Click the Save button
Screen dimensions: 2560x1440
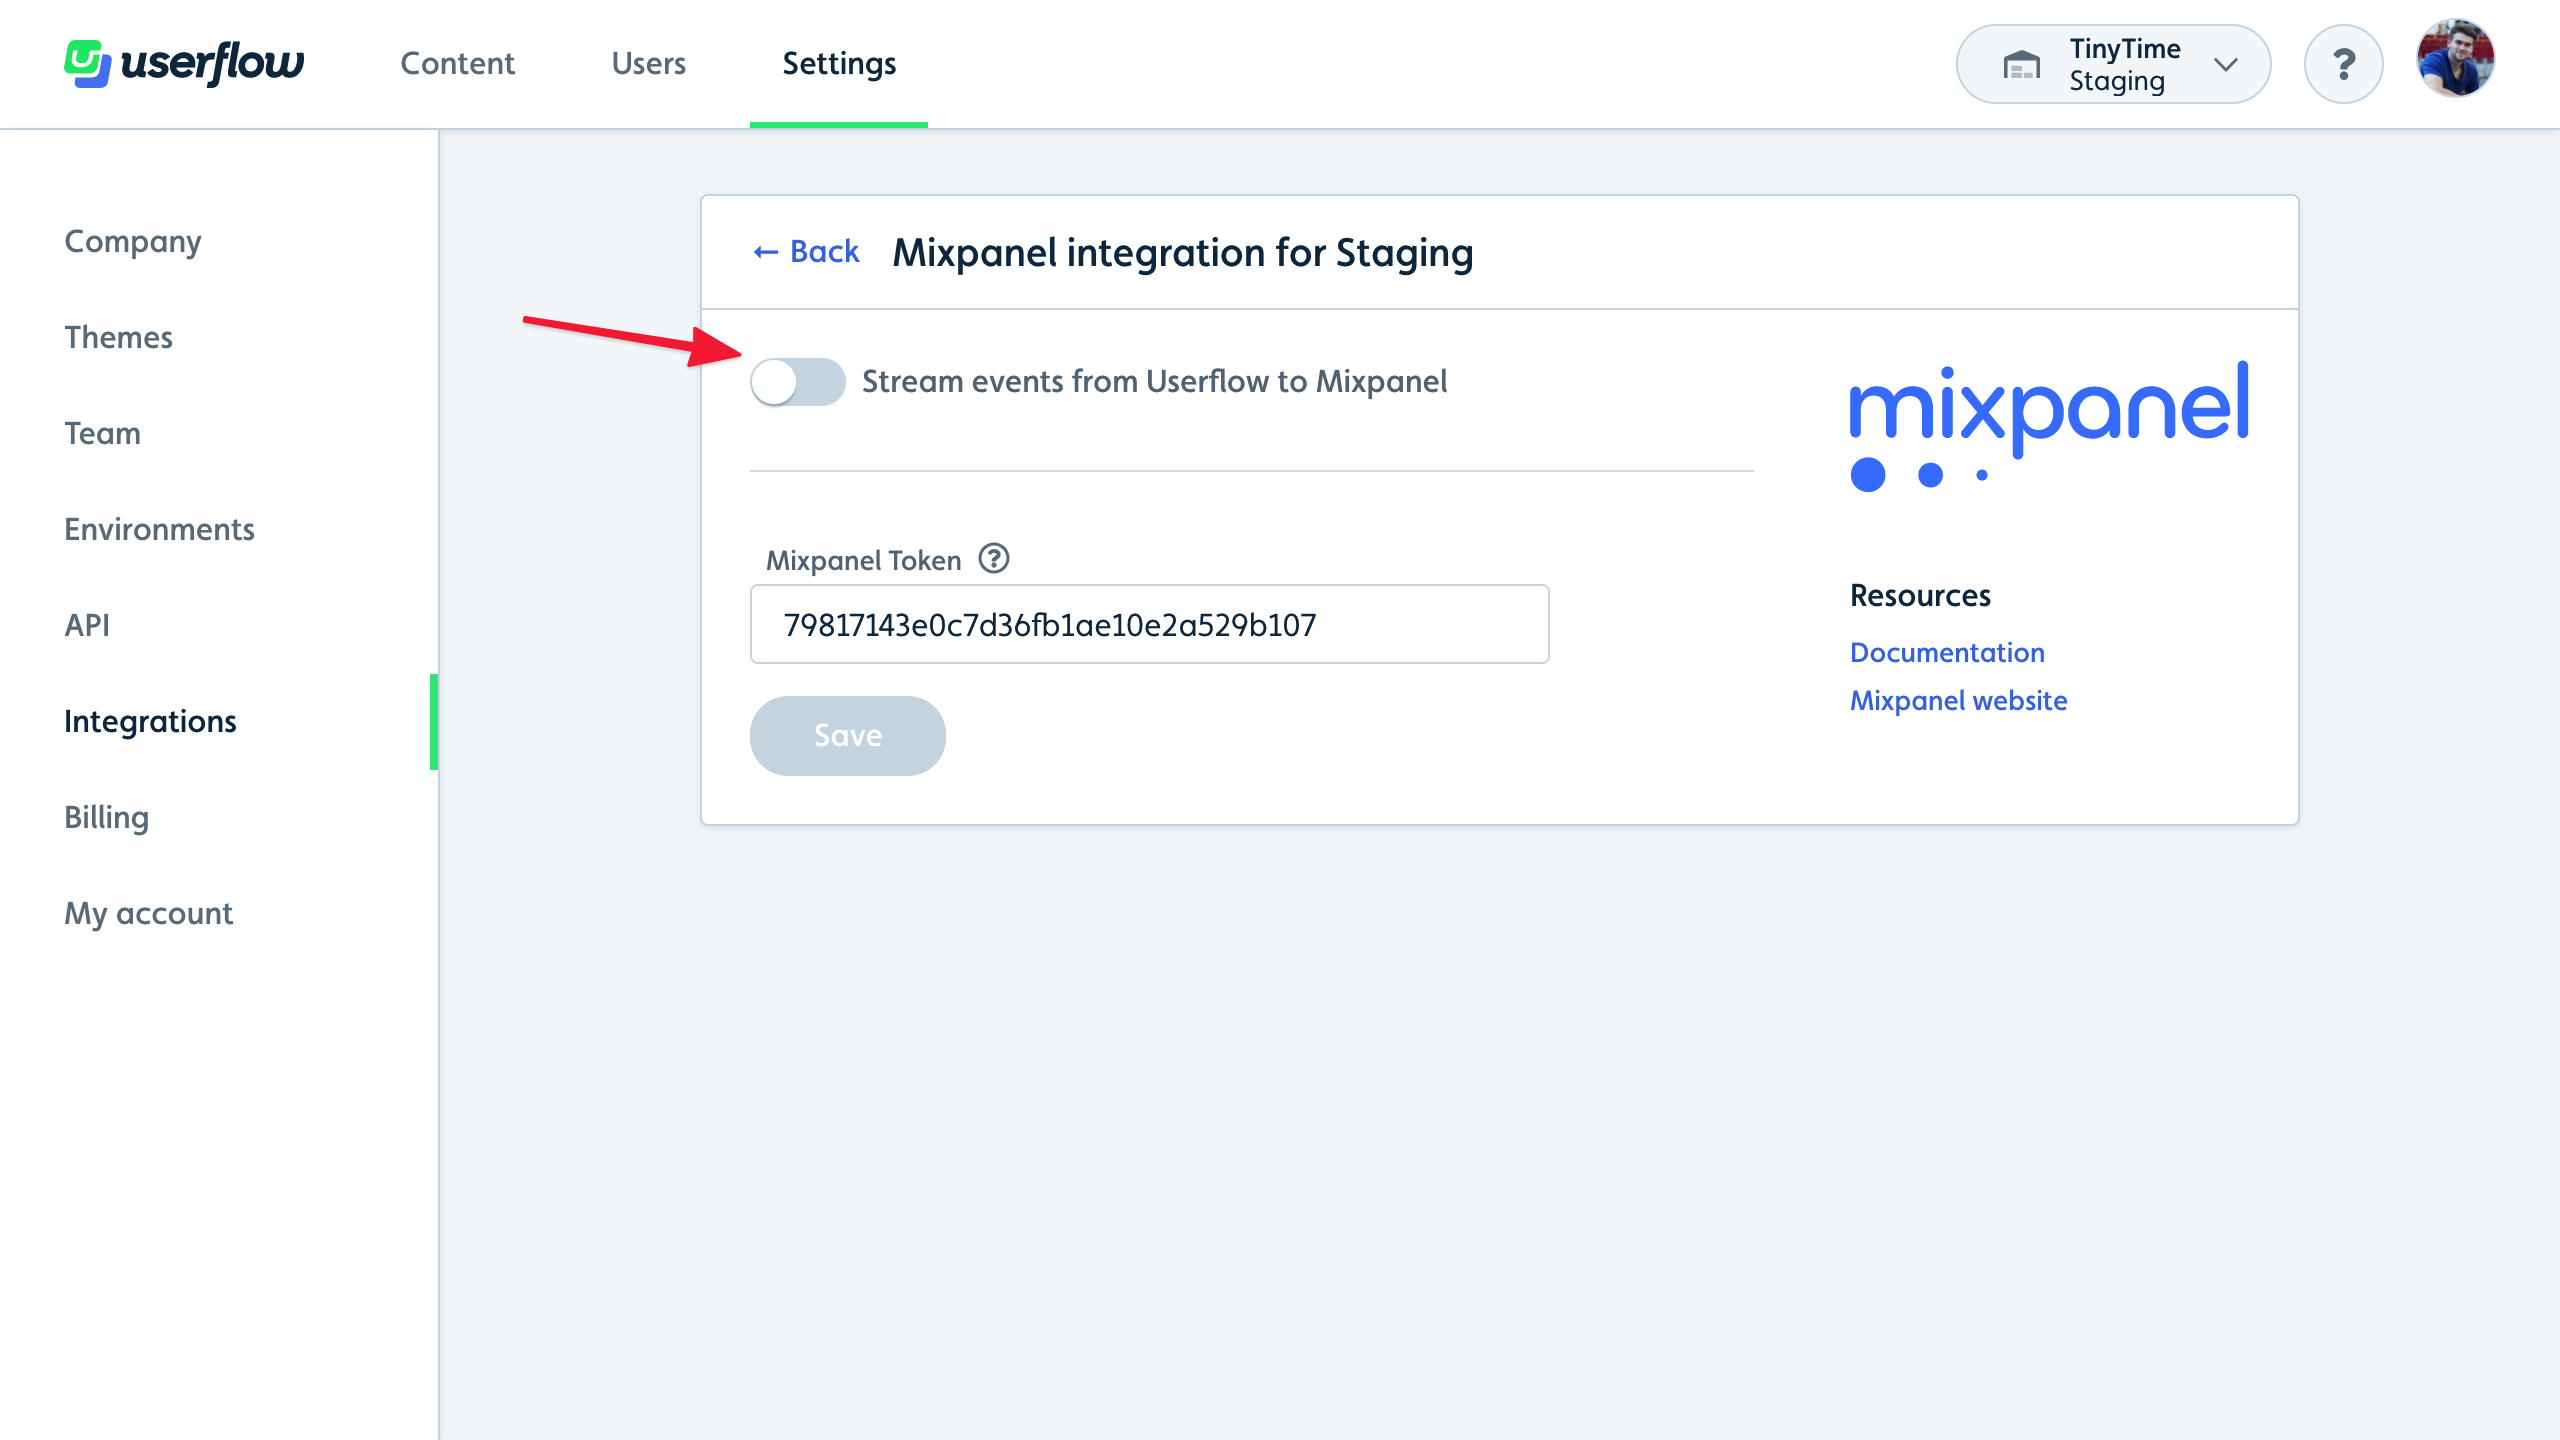coord(847,735)
